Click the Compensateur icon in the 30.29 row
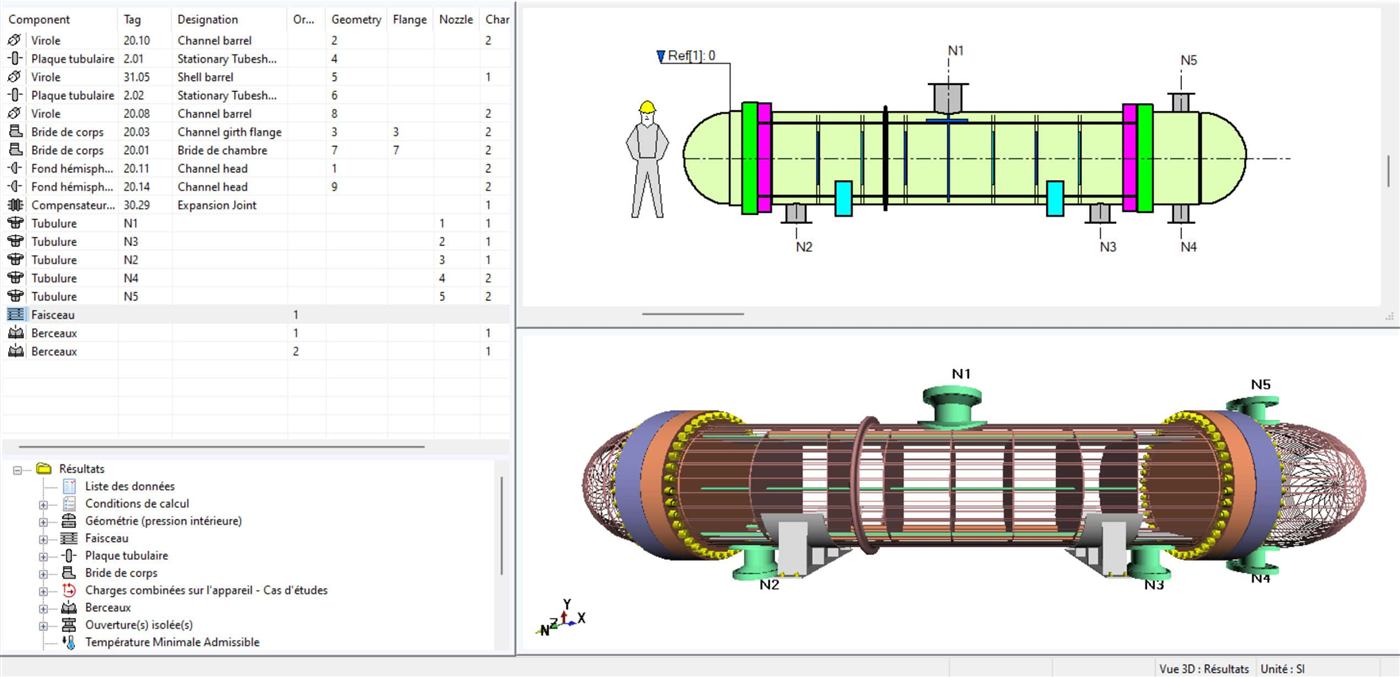Viewport: 1400px width, 677px height. pyautogui.click(x=14, y=205)
